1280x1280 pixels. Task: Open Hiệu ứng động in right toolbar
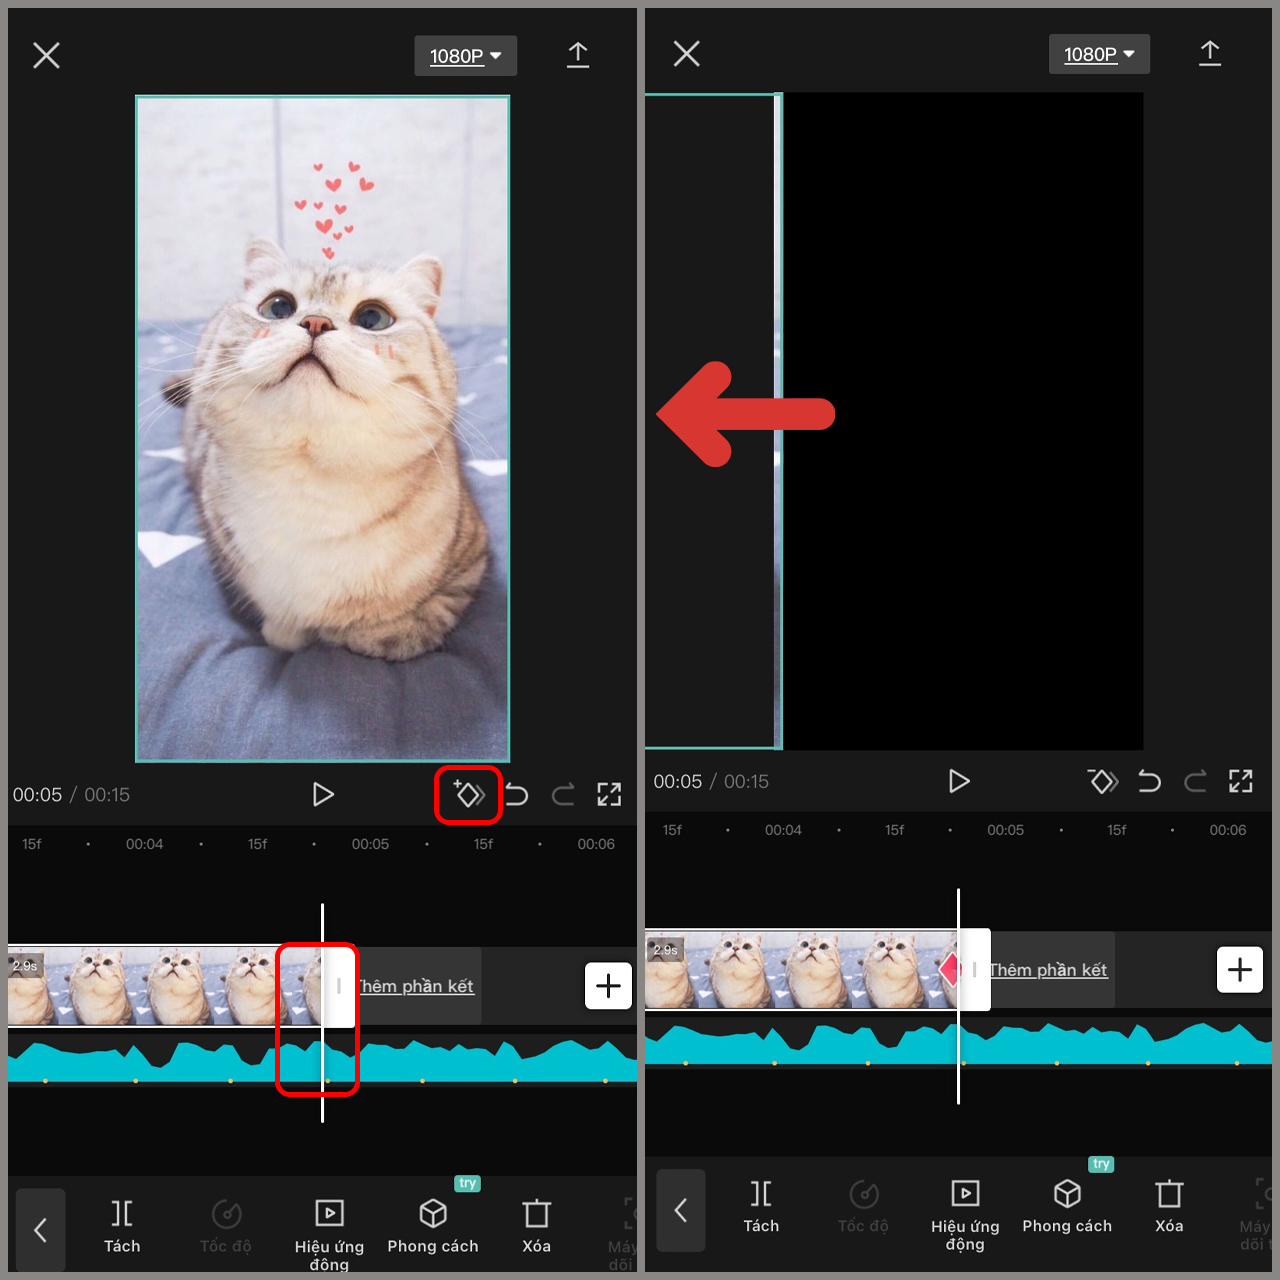965,1215
